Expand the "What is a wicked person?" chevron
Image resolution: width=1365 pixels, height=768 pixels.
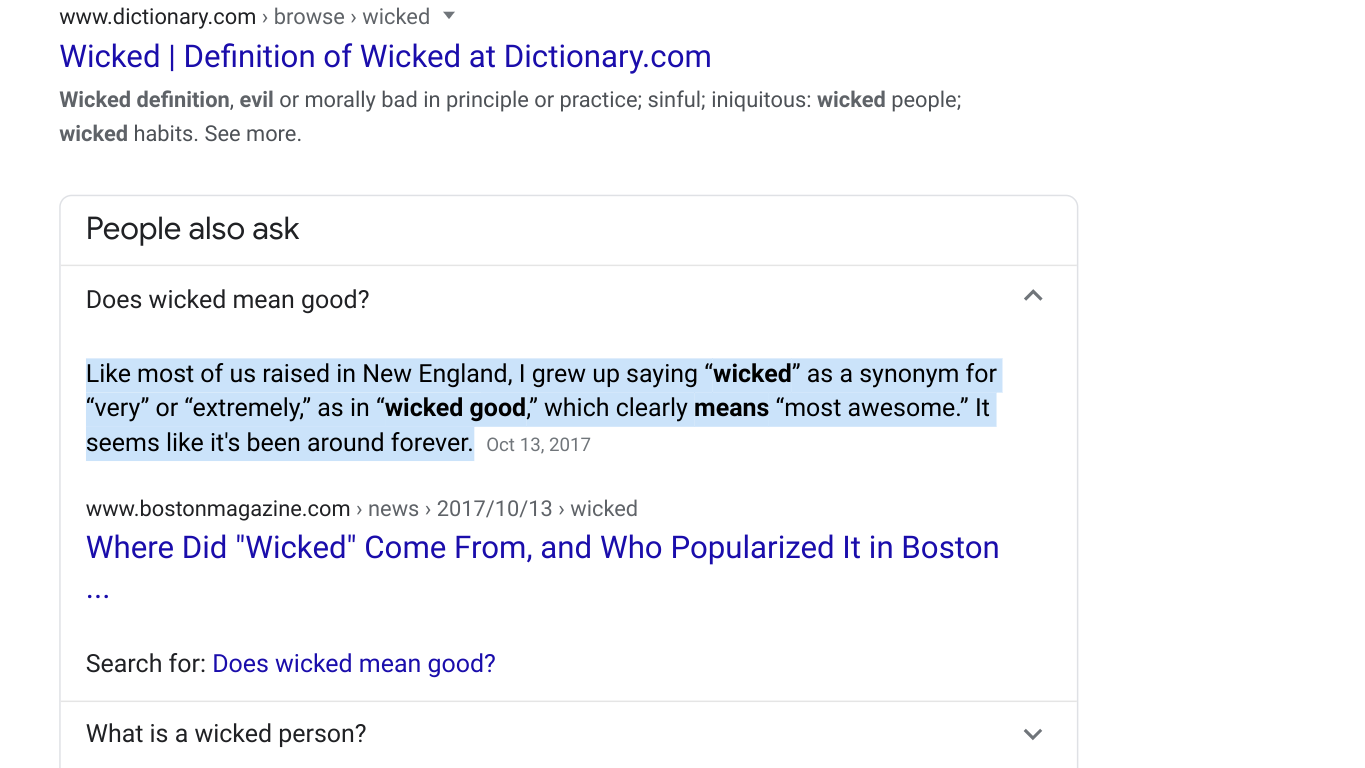click(x=1033, y=734)
